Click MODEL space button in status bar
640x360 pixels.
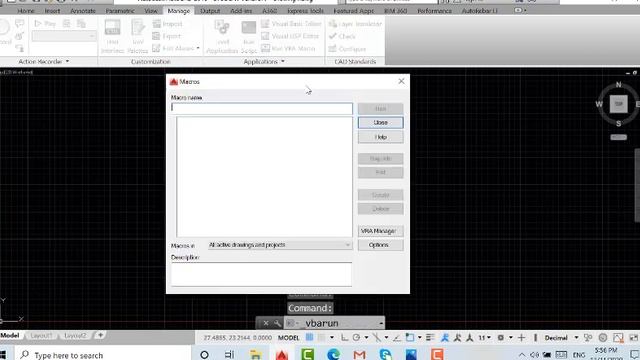289,338
